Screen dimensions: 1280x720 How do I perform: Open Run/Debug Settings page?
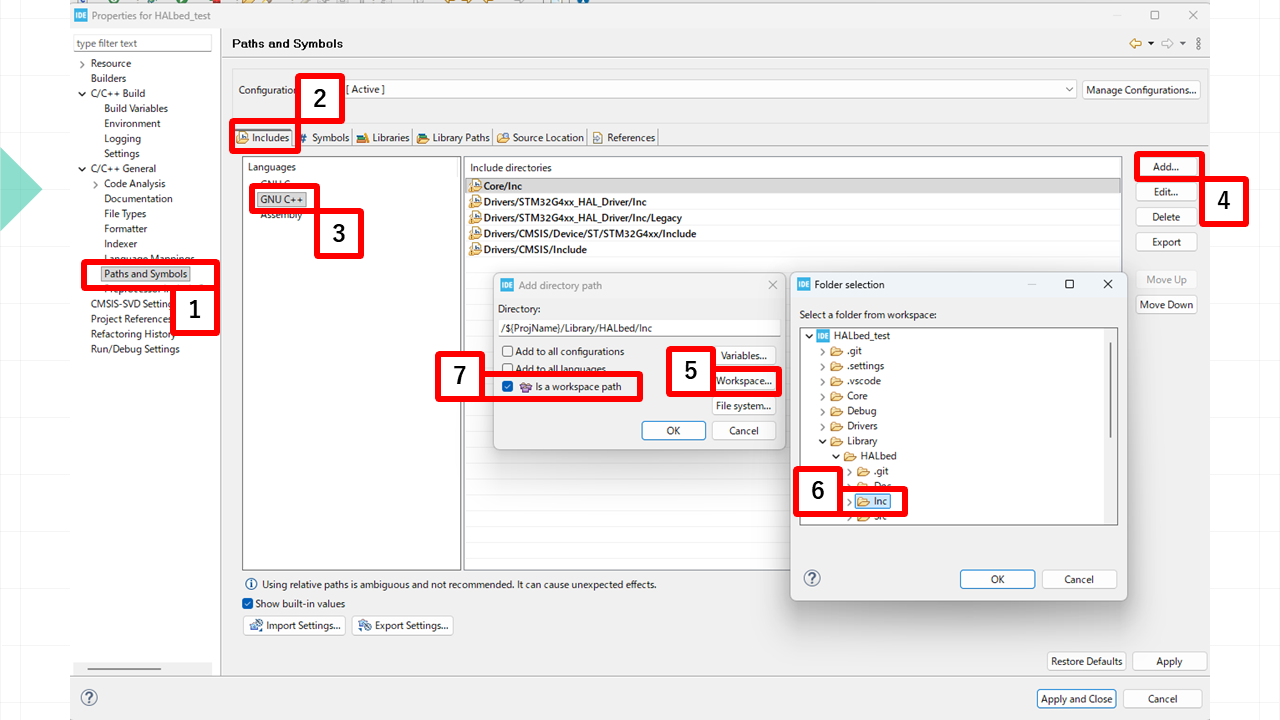coord(135,349)
